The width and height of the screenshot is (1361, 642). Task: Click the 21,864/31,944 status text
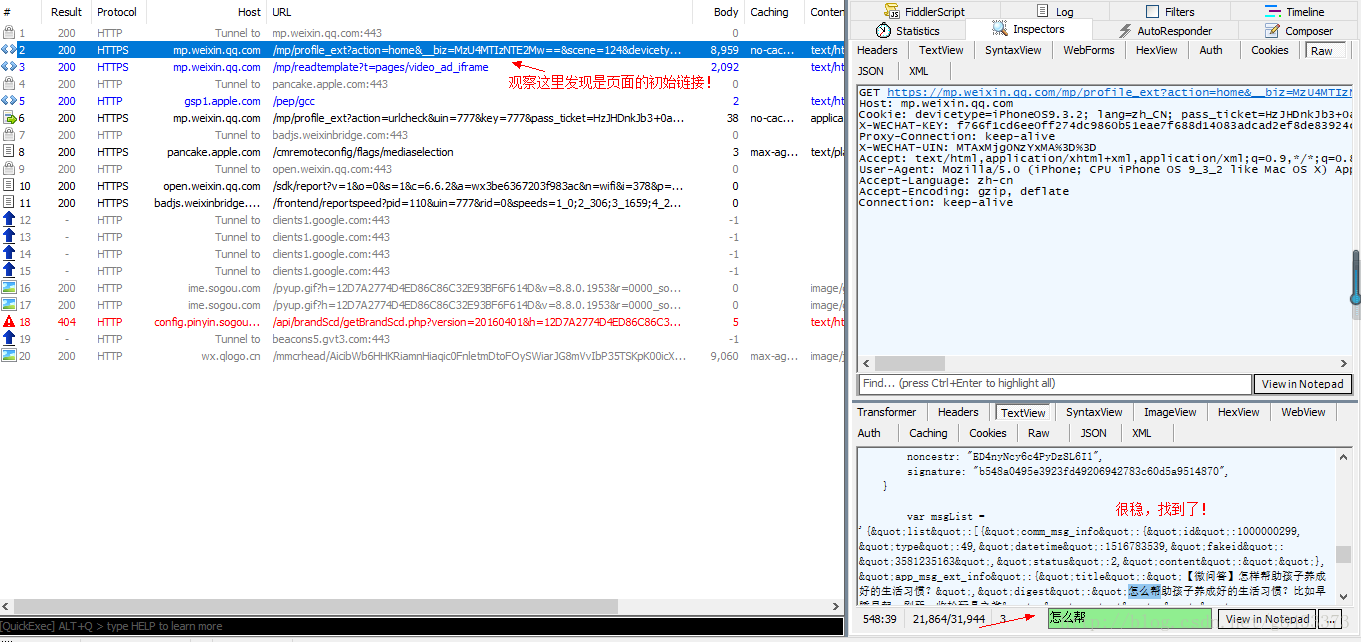point(949,619)
